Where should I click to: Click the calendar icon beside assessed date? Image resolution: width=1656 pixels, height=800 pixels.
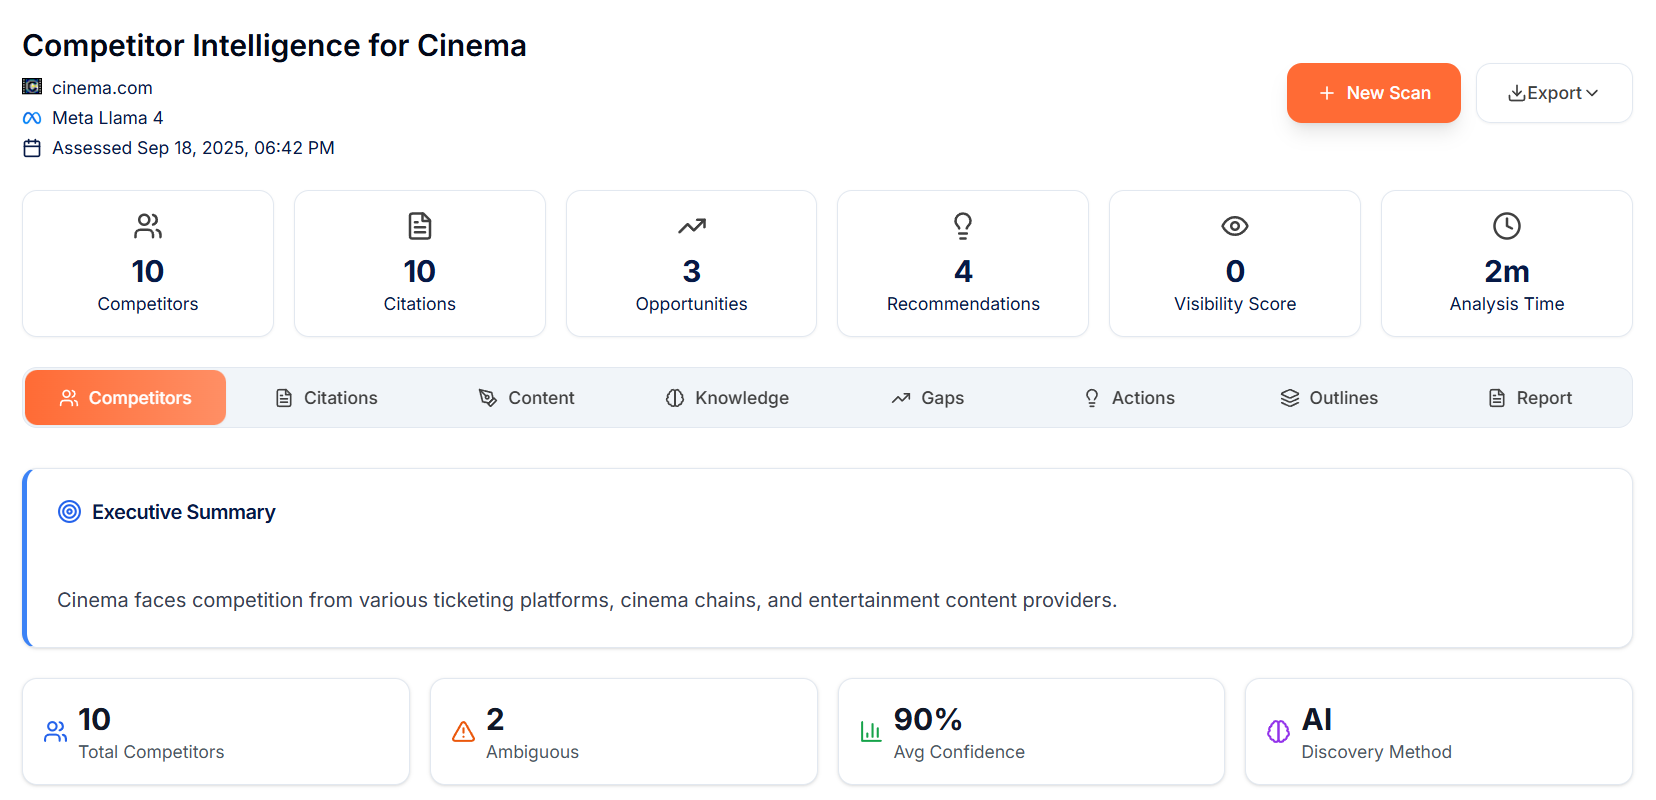coord(32,148)
